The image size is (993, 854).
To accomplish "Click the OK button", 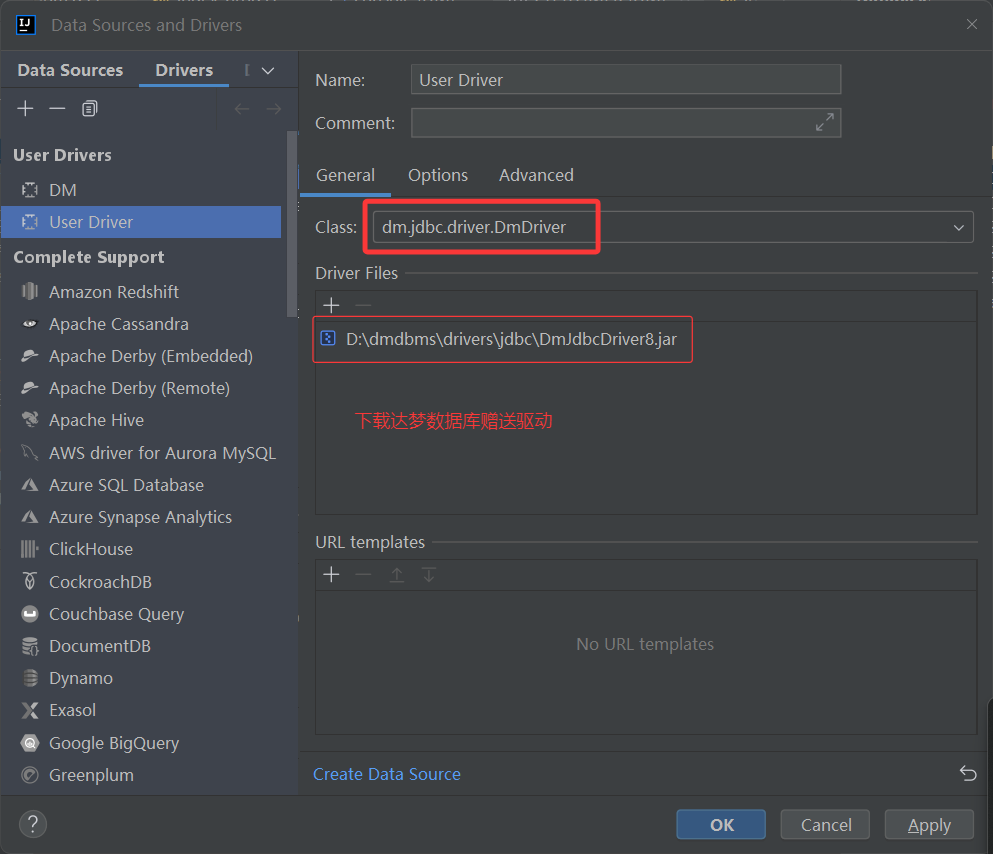I will [721, 824].
